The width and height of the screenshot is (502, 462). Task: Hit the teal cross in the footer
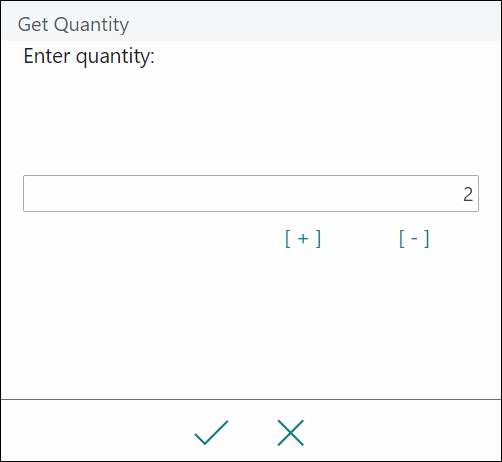(291, 433)
